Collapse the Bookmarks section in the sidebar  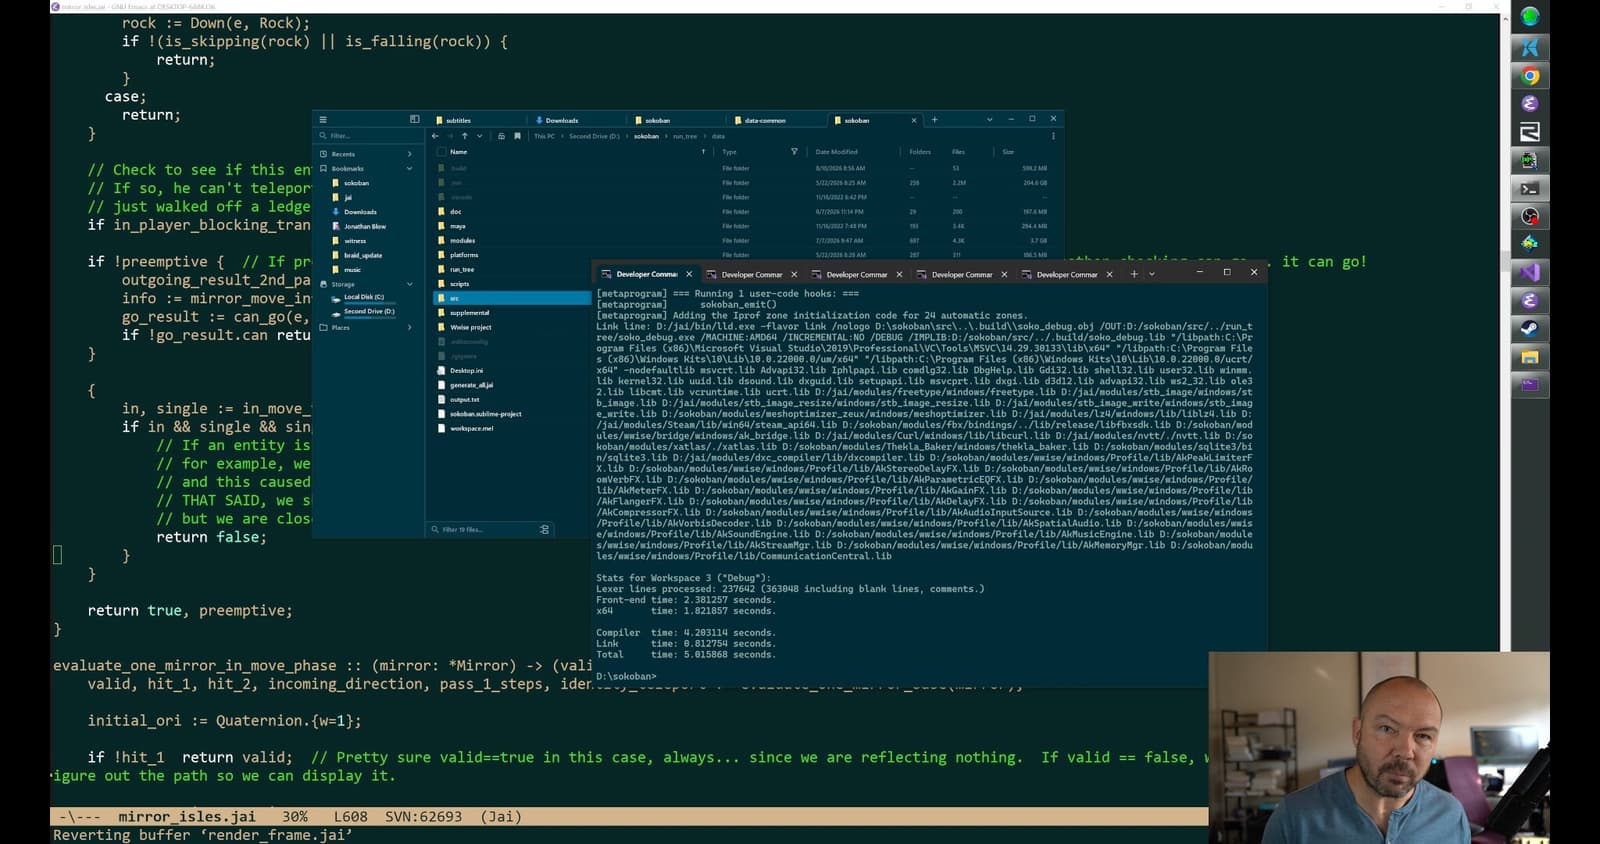[x=410, y=169]
